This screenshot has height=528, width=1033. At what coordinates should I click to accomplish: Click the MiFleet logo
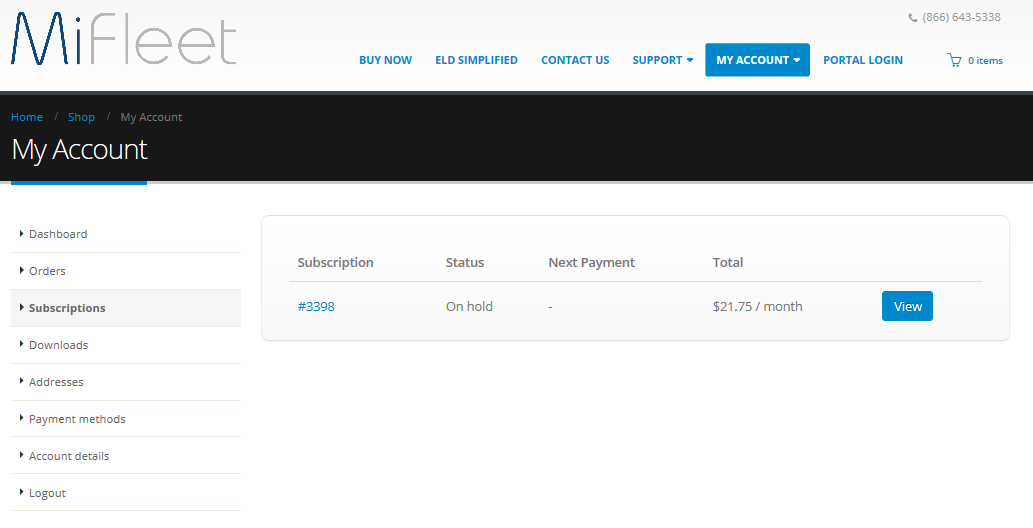[124, 40]
